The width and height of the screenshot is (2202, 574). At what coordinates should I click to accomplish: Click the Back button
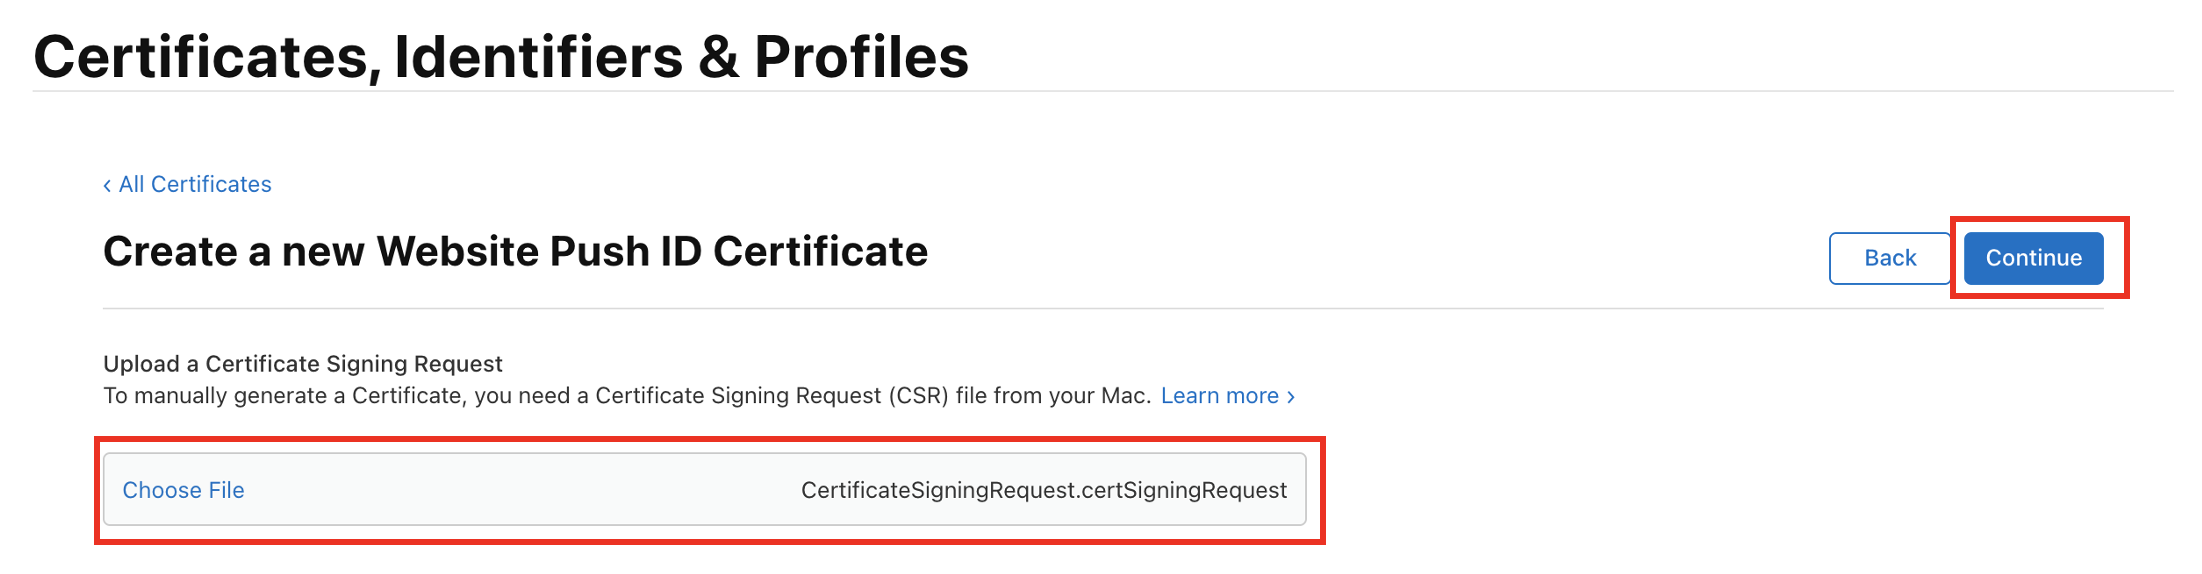click(x=1889, y=258)
